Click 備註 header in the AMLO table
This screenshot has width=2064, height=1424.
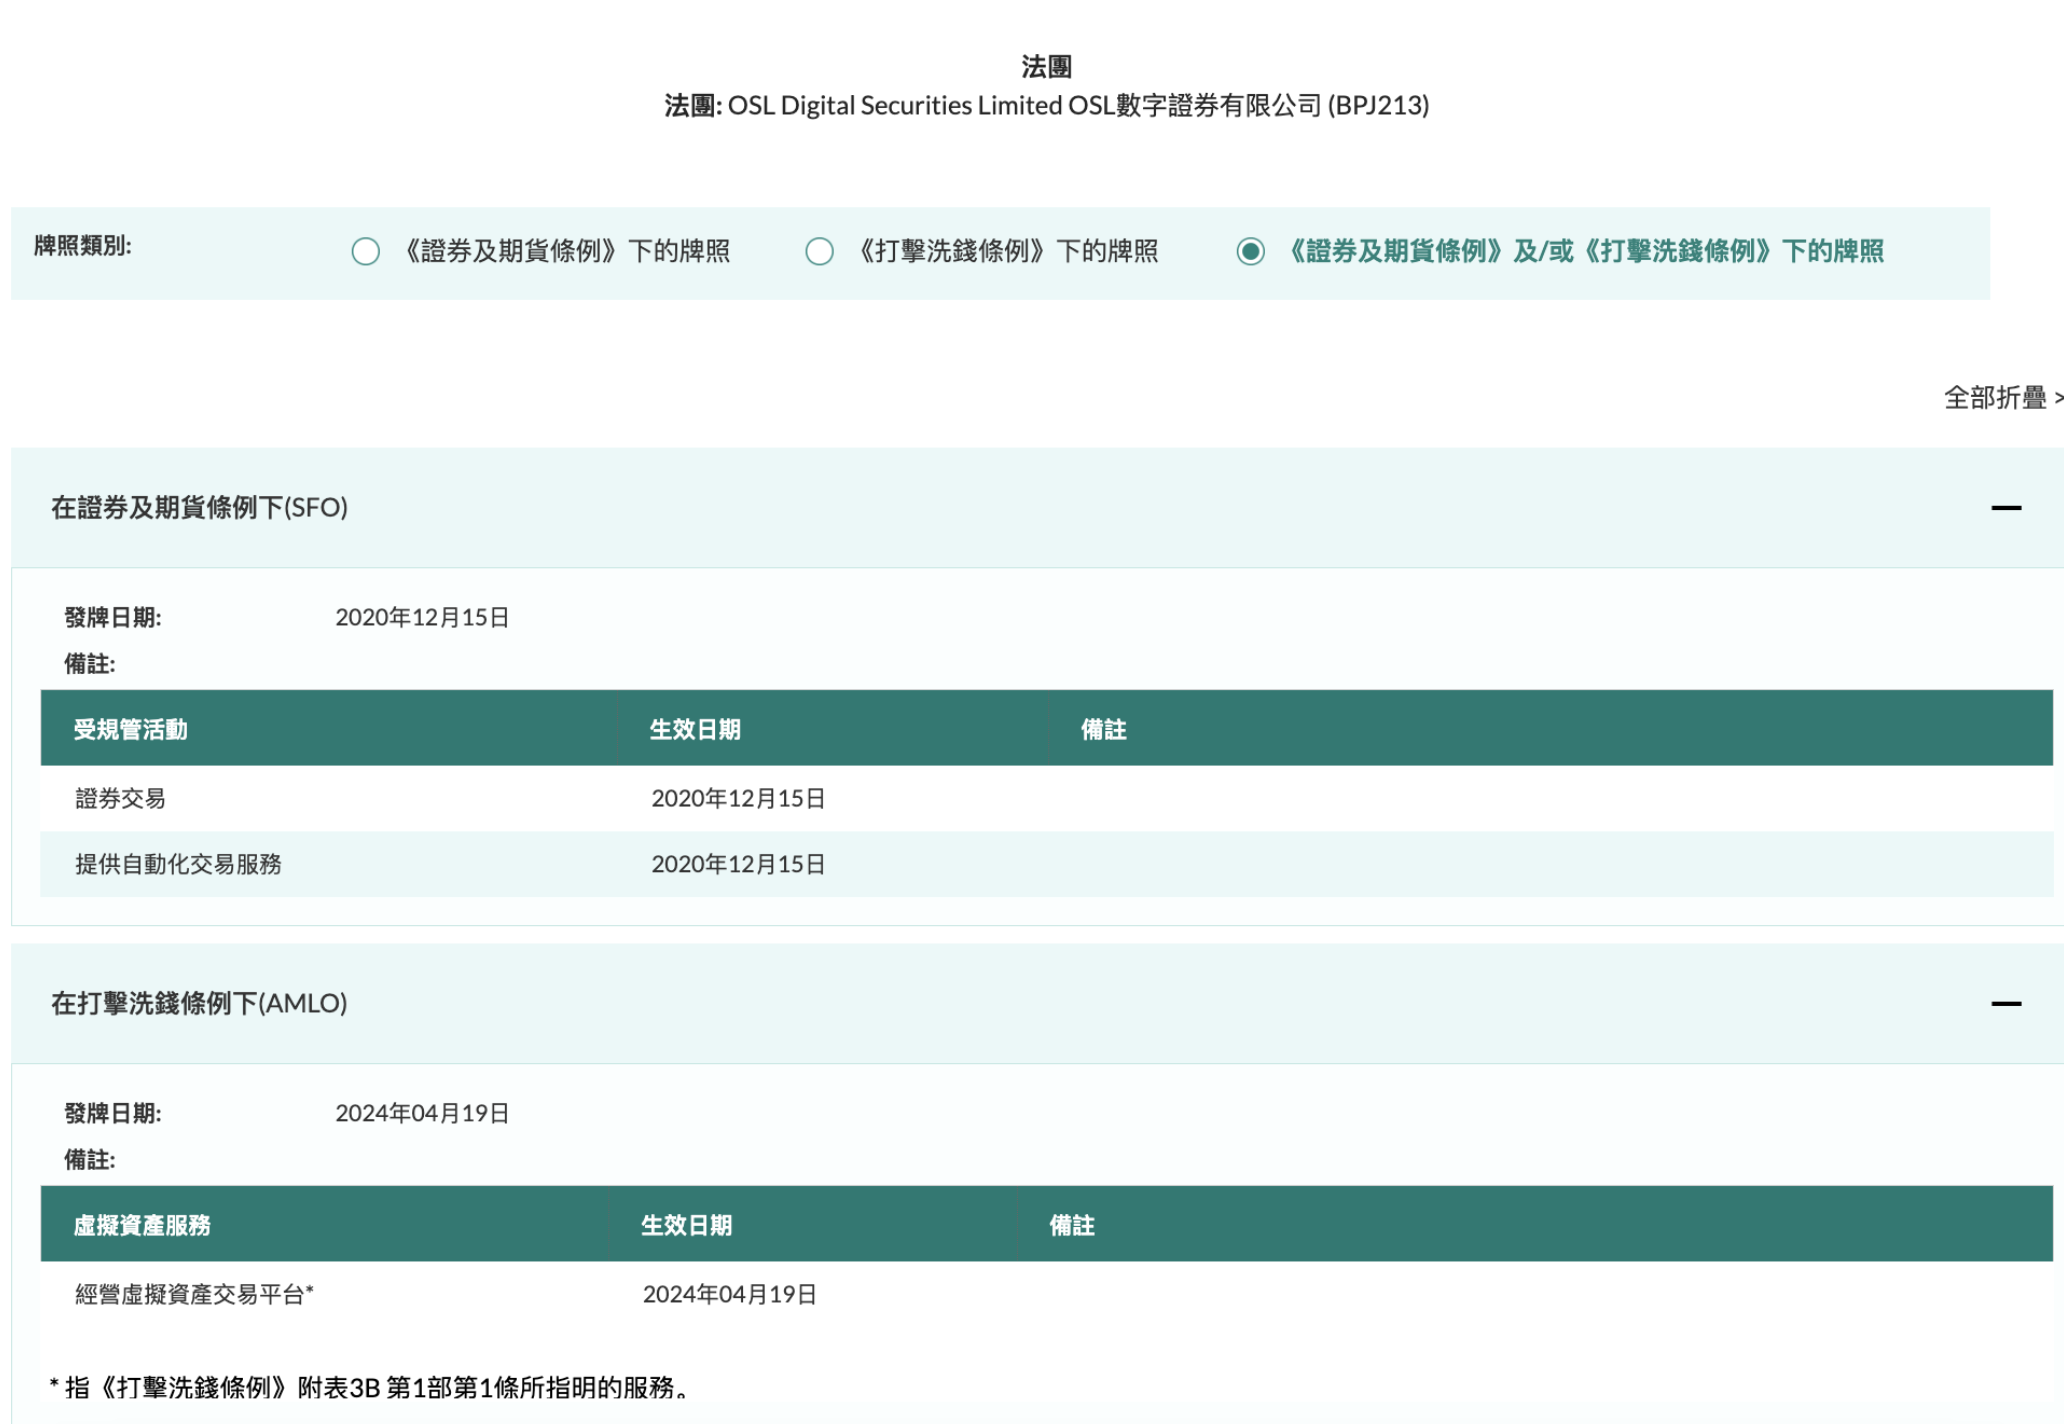pos(1072,1226)
